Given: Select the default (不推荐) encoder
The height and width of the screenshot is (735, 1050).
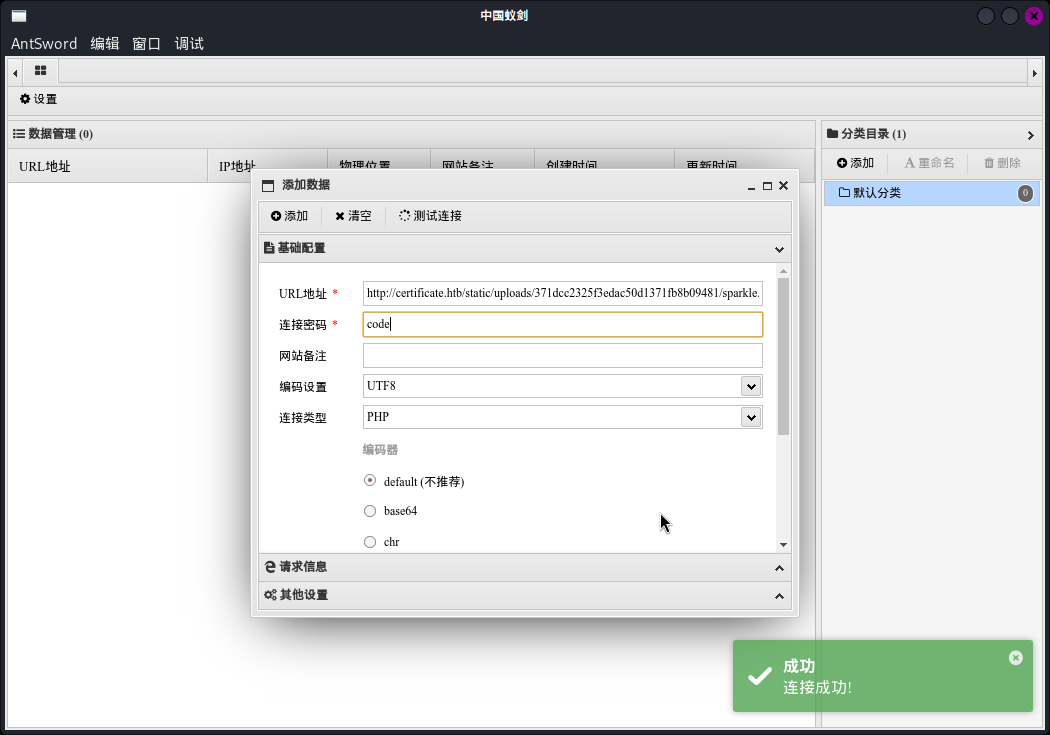Looking at the screenshot, I should [x=370, y=481].
